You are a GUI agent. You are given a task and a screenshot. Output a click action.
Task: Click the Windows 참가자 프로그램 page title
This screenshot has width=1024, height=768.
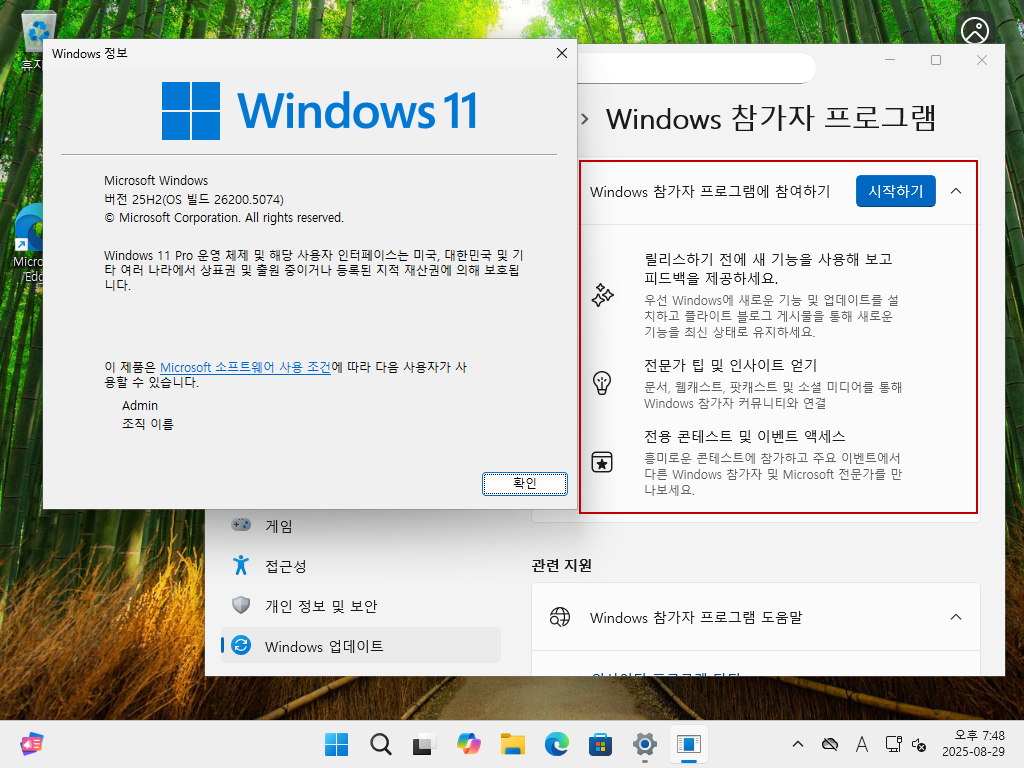(x=771, y=119)
